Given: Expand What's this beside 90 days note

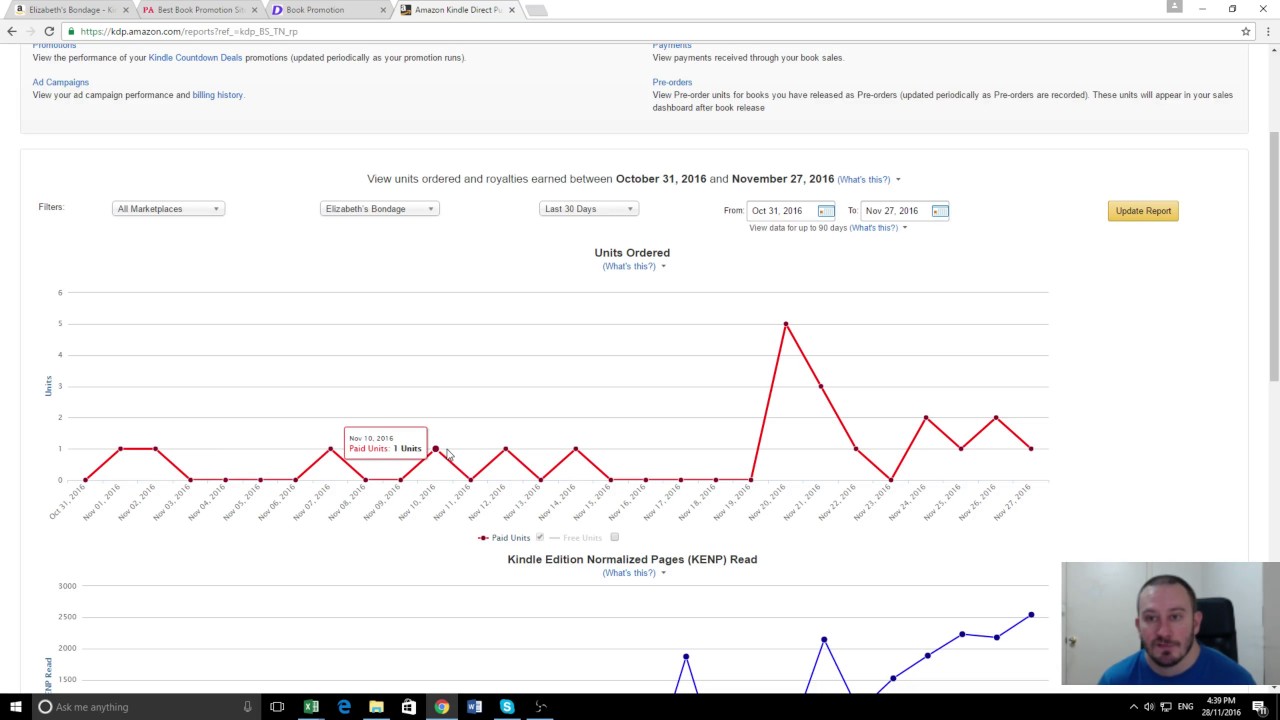Looking at the screenshot, I should point(878,228).
